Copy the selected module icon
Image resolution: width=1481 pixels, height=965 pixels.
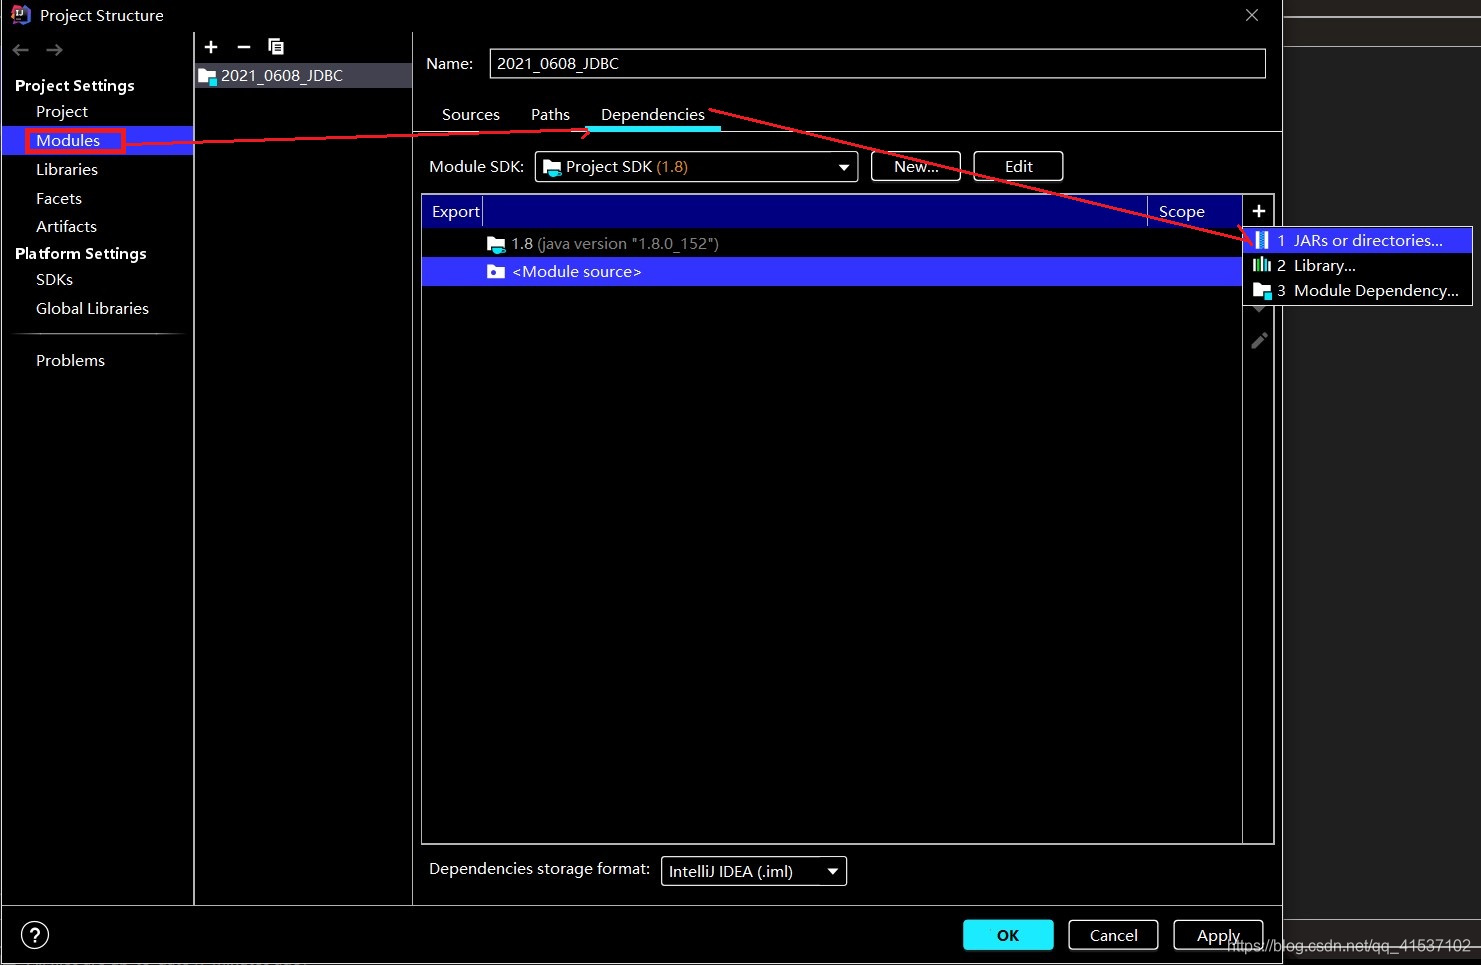tap(276, 47)
